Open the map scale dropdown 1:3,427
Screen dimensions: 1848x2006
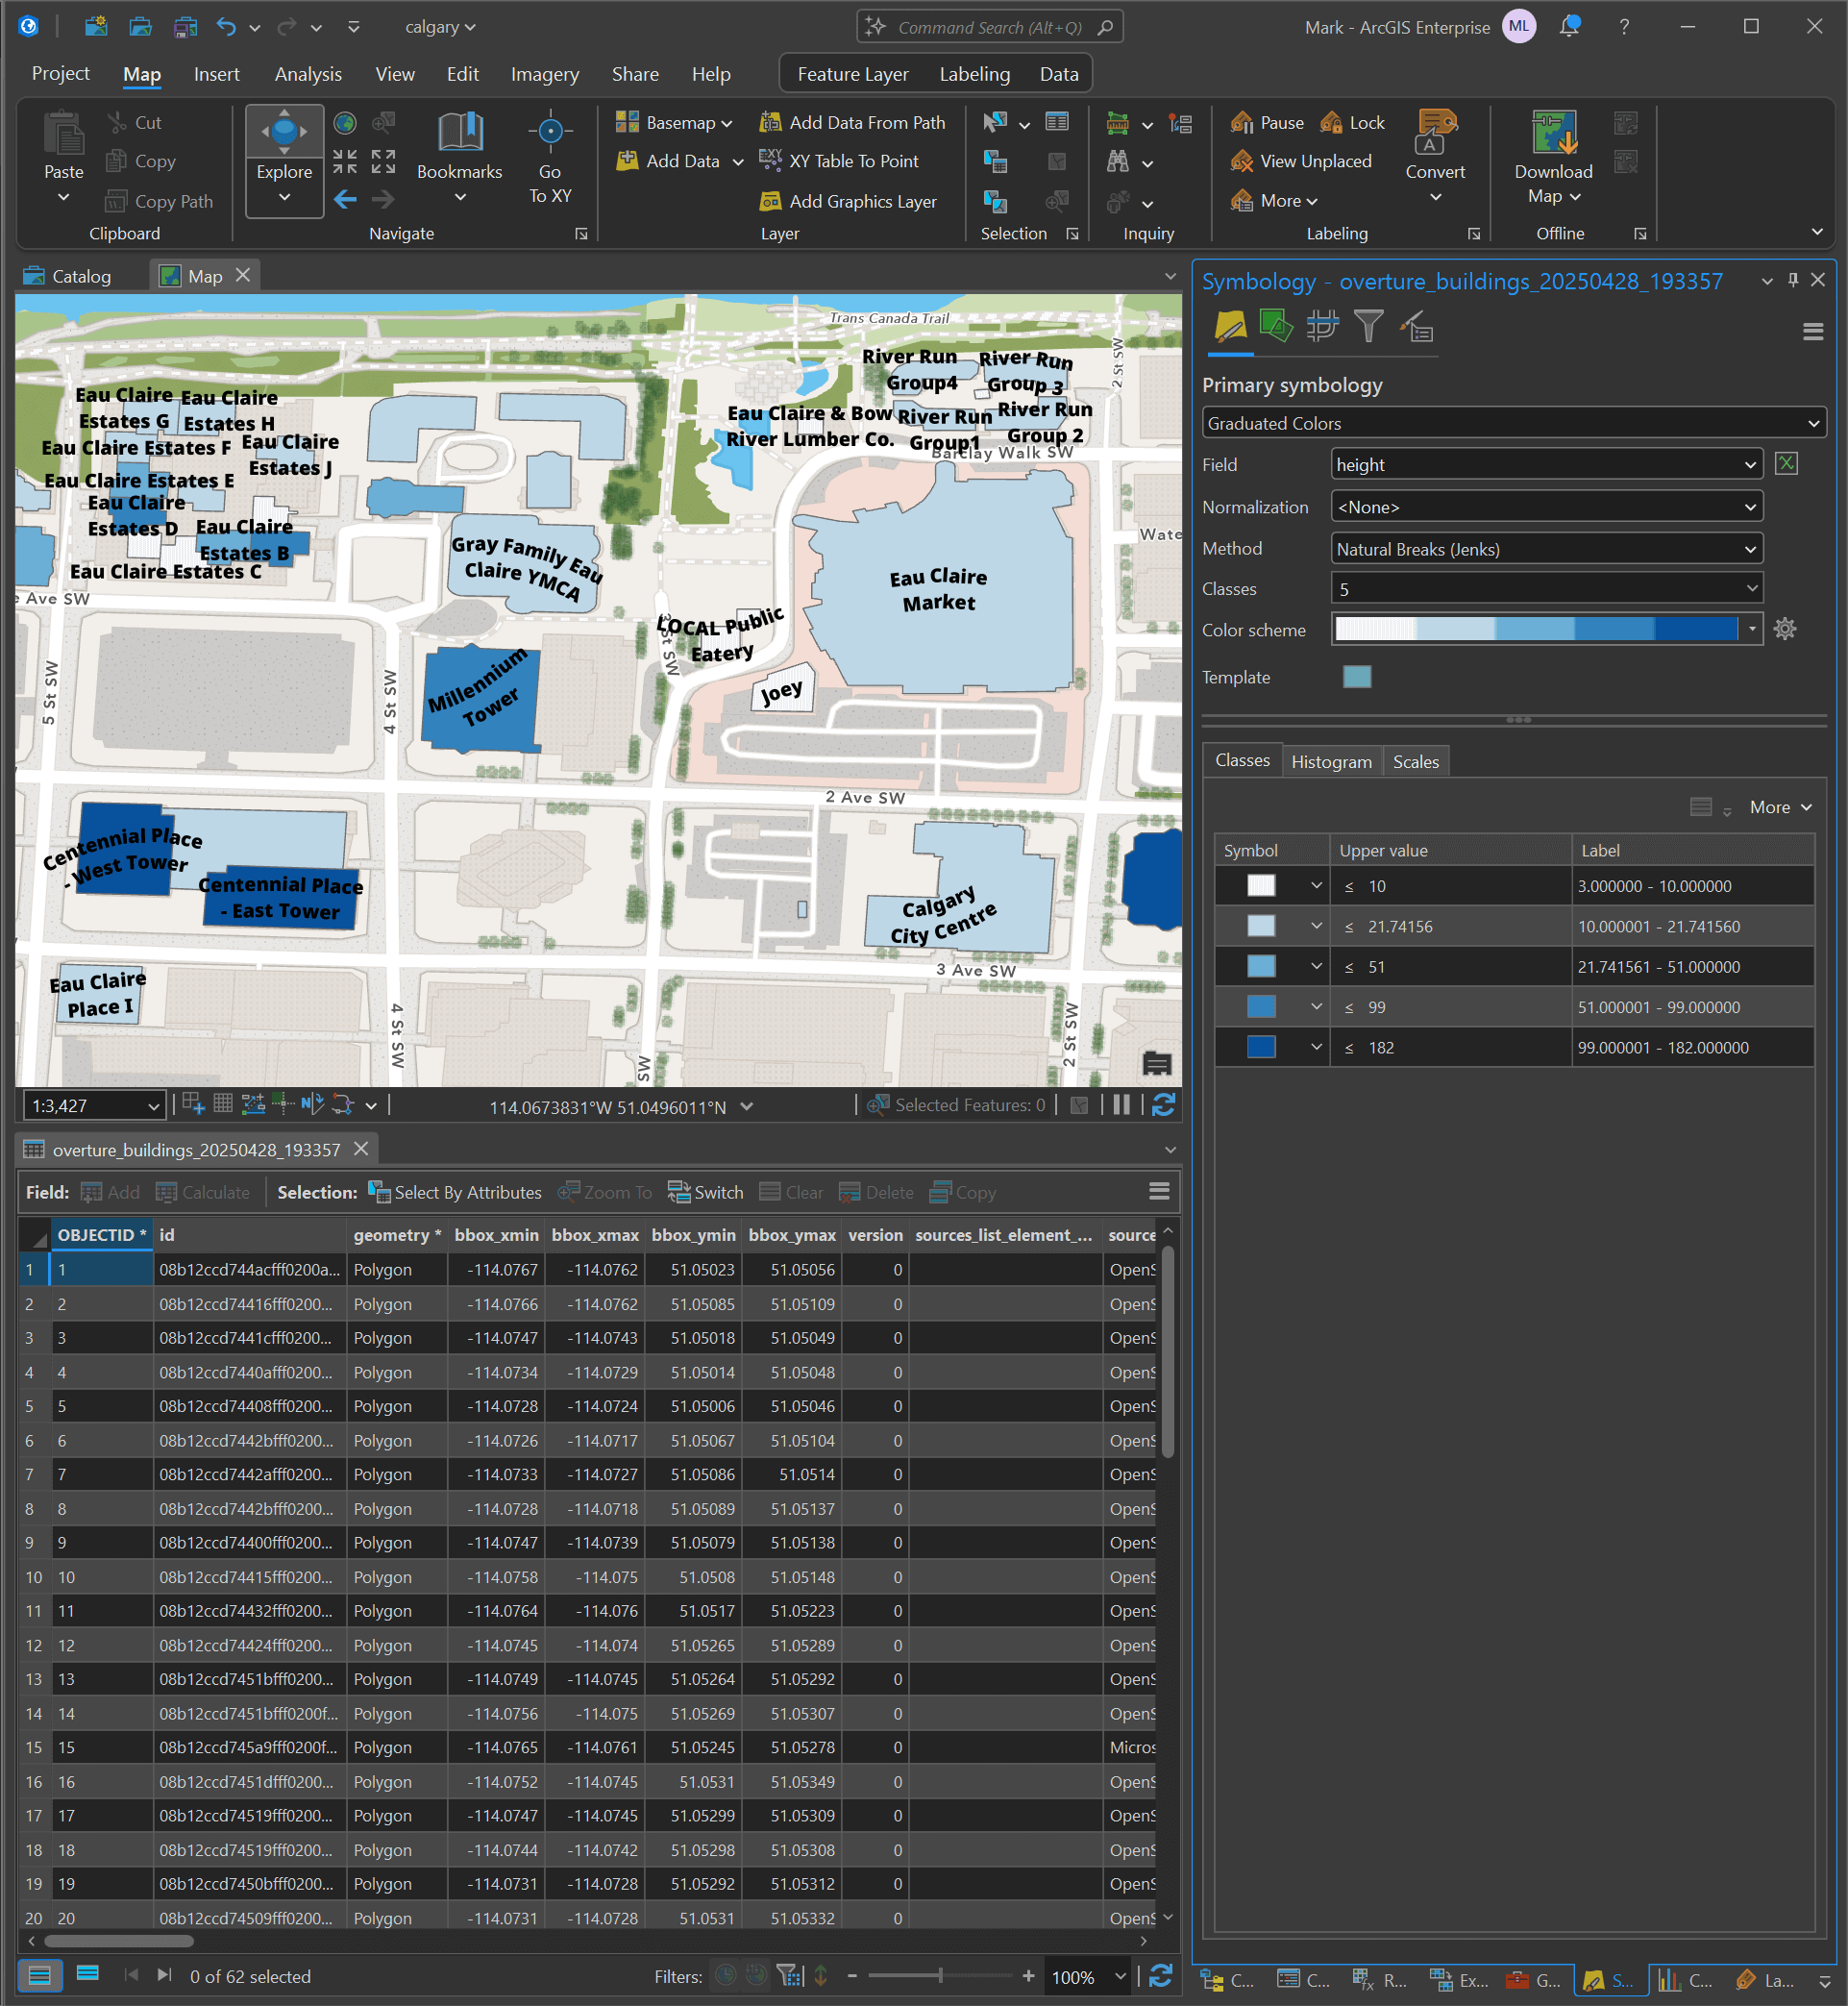coord(92,1105)
